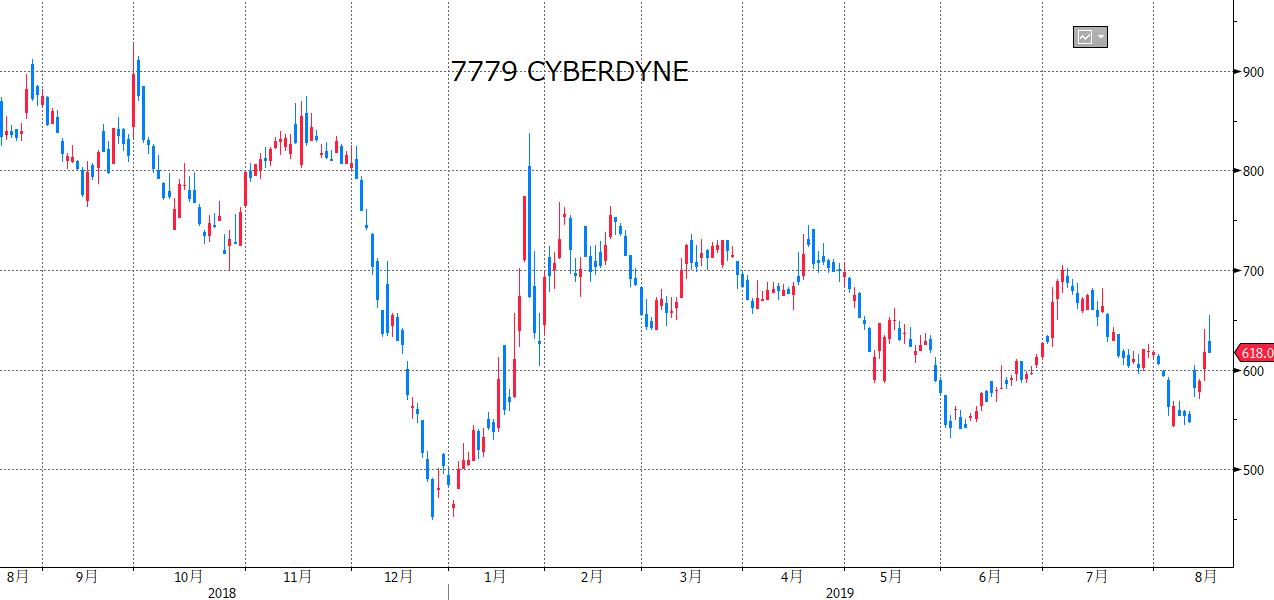Open the chart type dropdown arrow

click(x=1101, y=38)
